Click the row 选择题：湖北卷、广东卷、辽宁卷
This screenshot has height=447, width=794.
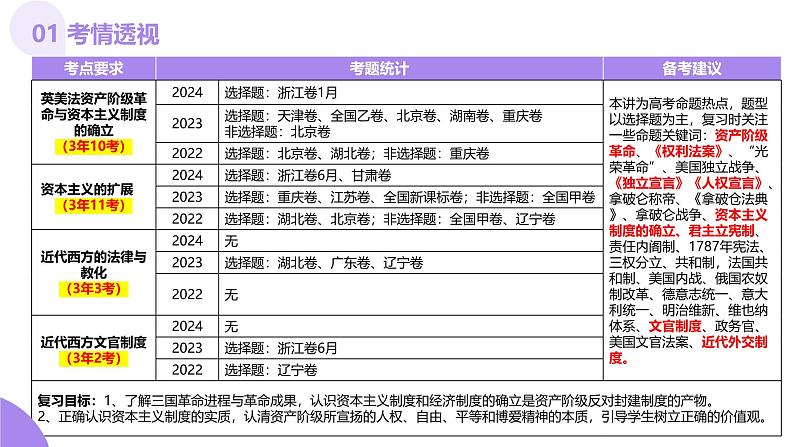pyautogui.click(x=411, y=263)
